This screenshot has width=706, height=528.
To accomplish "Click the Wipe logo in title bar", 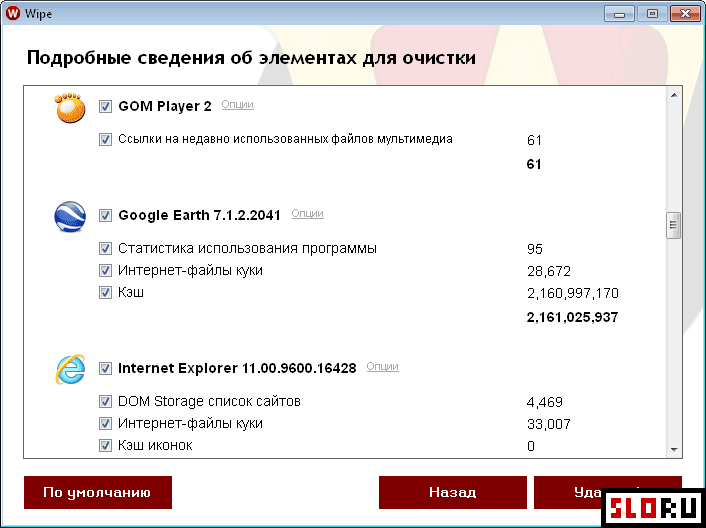I will (x=13, y=13).
